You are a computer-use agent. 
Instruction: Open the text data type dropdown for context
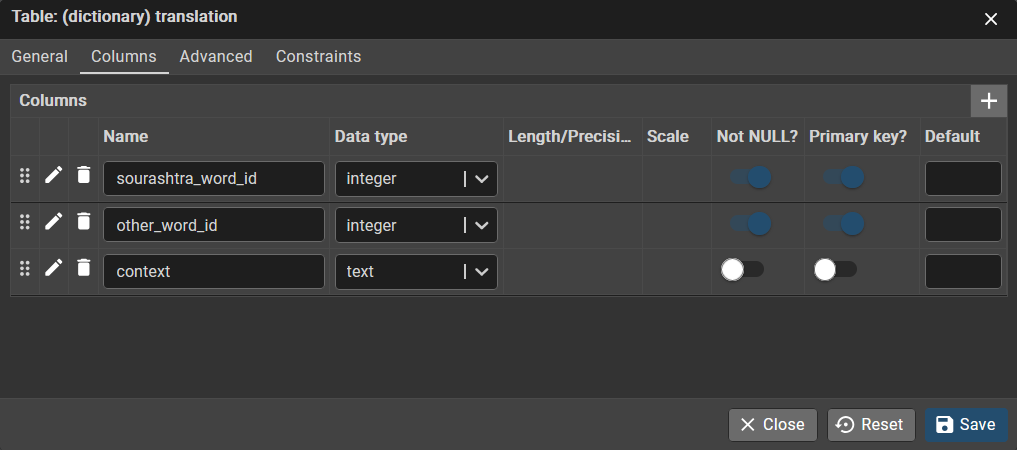coord(416,271)
